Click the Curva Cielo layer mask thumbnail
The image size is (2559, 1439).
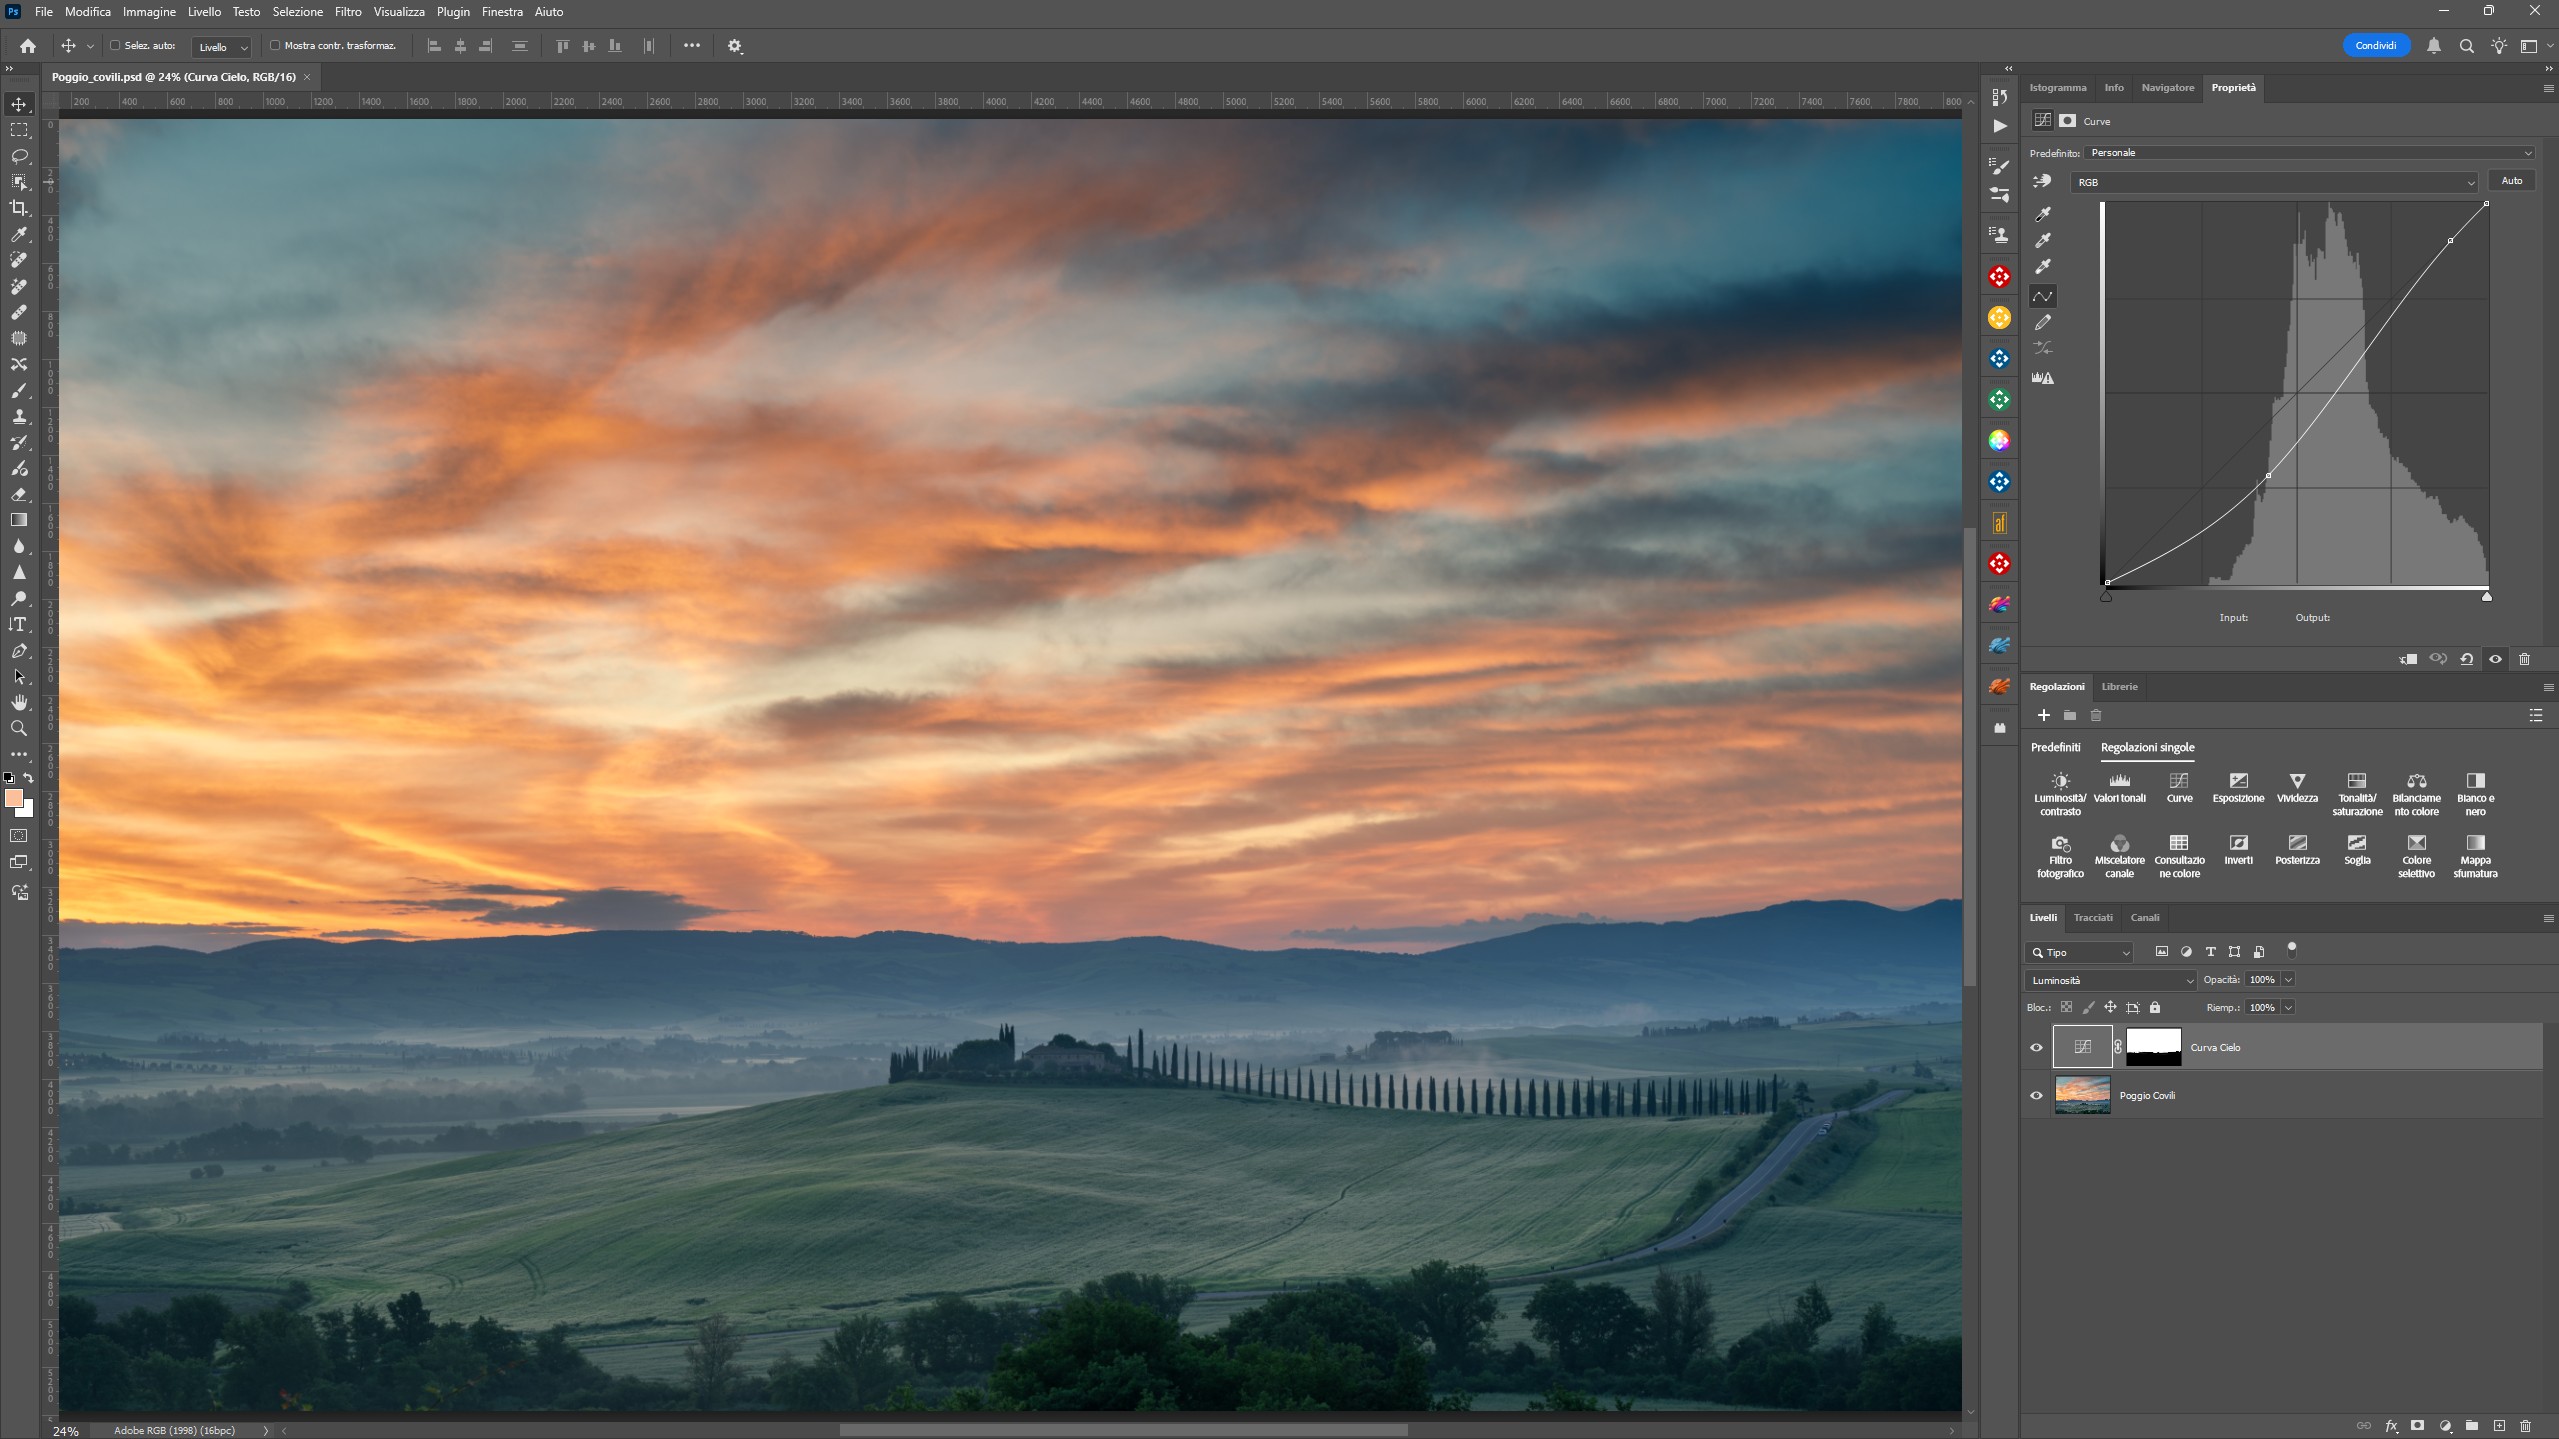[2153, 1047]
